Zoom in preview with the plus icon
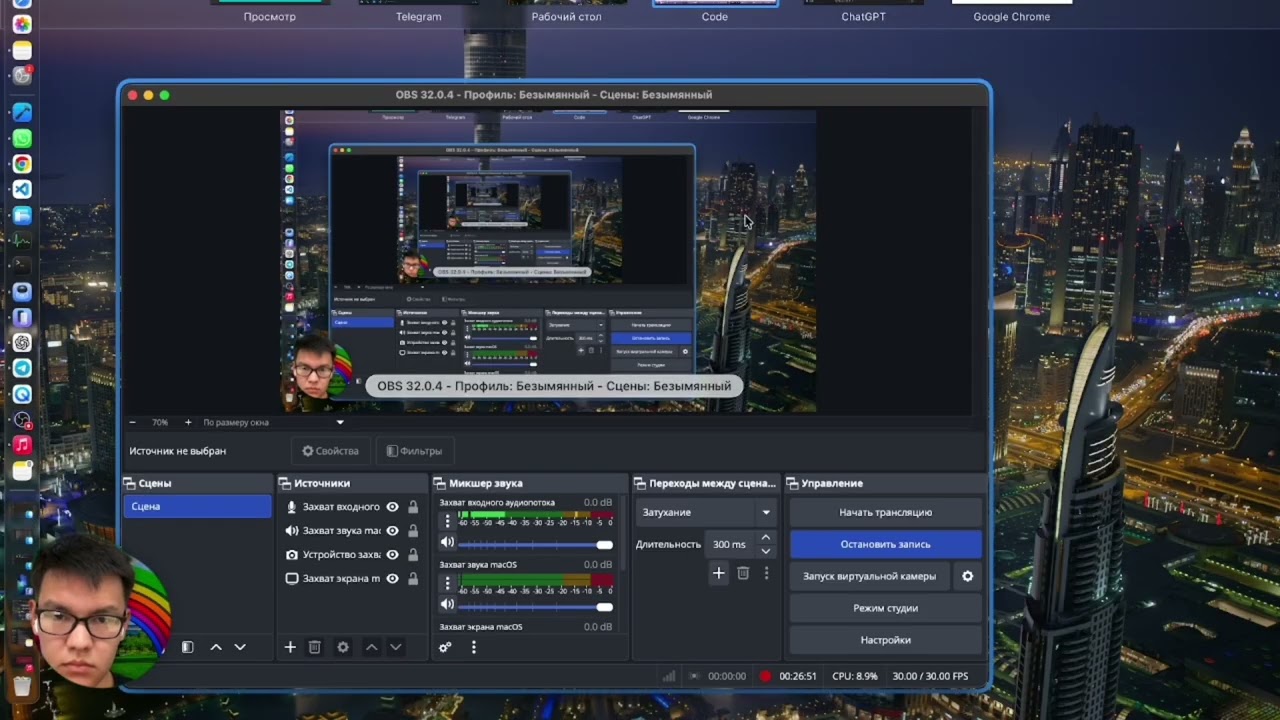Screen dimensions: 1280x720 pyautogui.click(x=188, y=422)
